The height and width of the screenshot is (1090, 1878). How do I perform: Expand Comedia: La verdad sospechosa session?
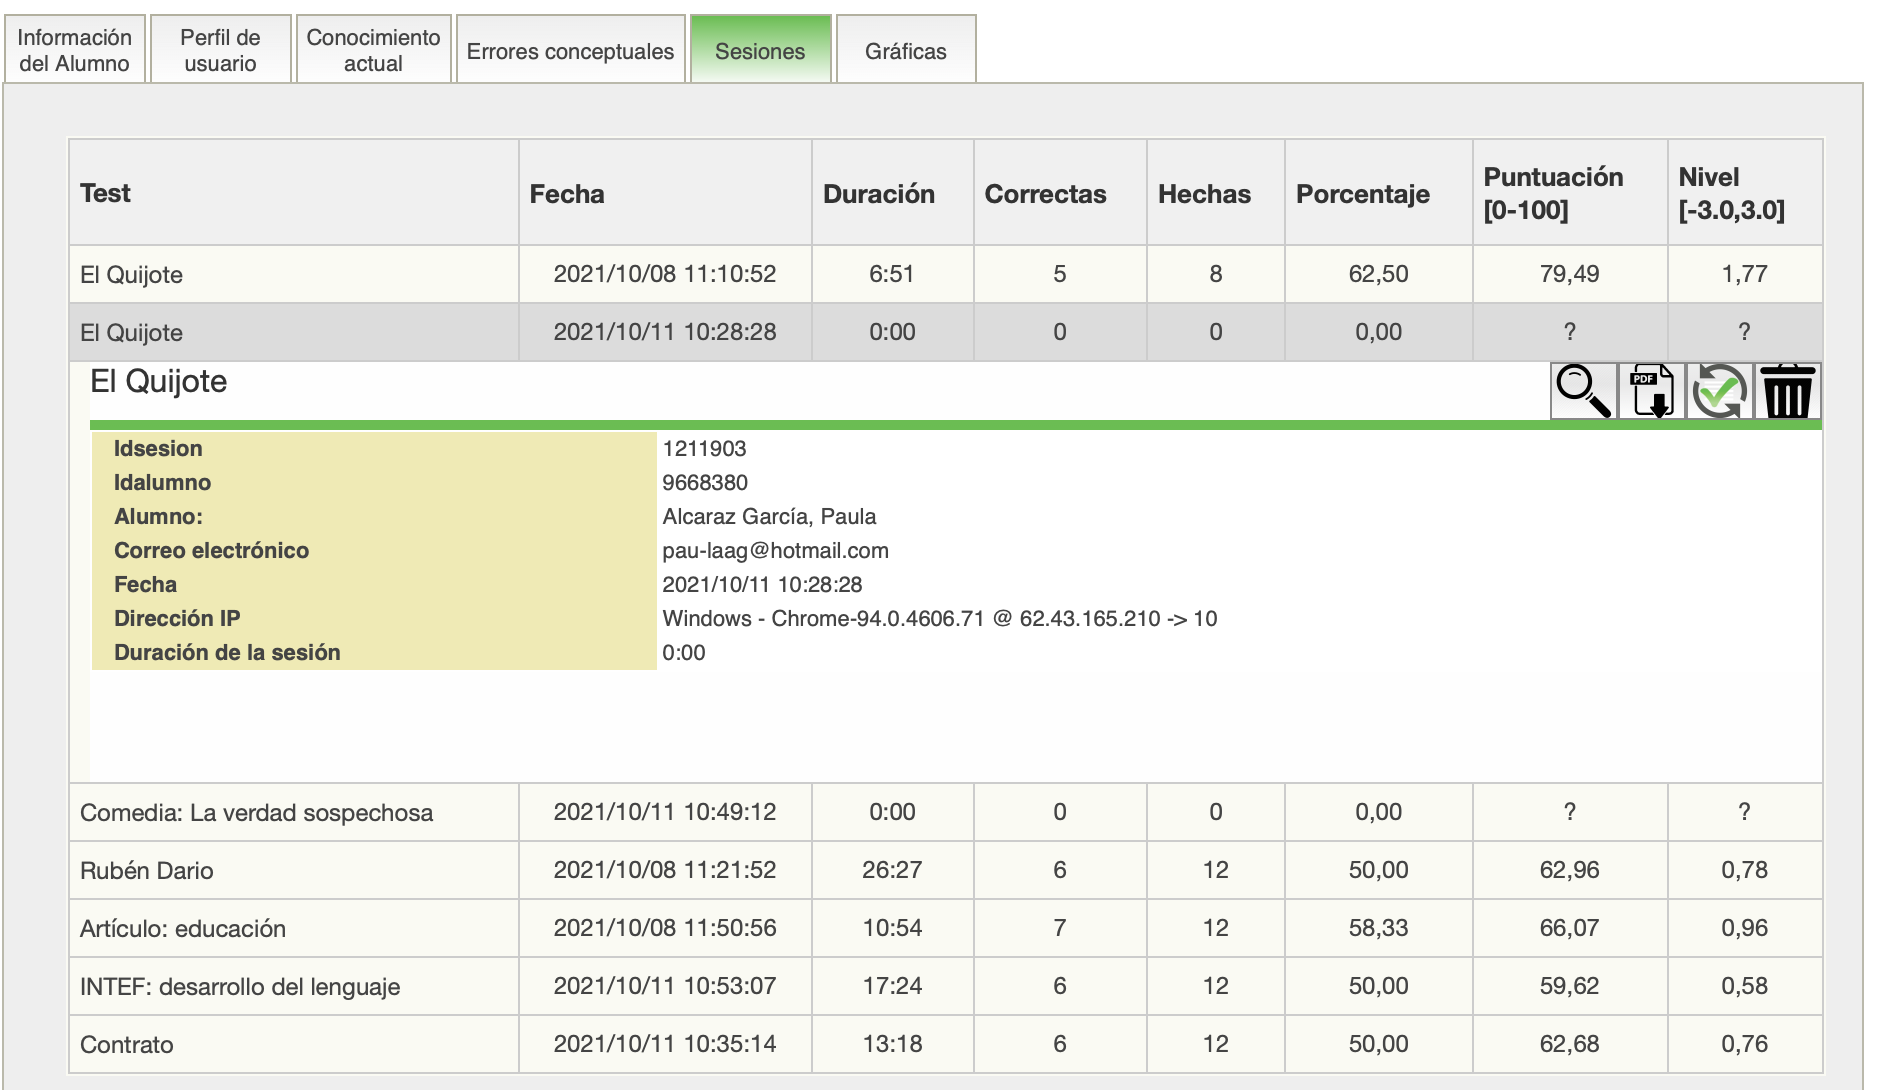click(293, 812)
